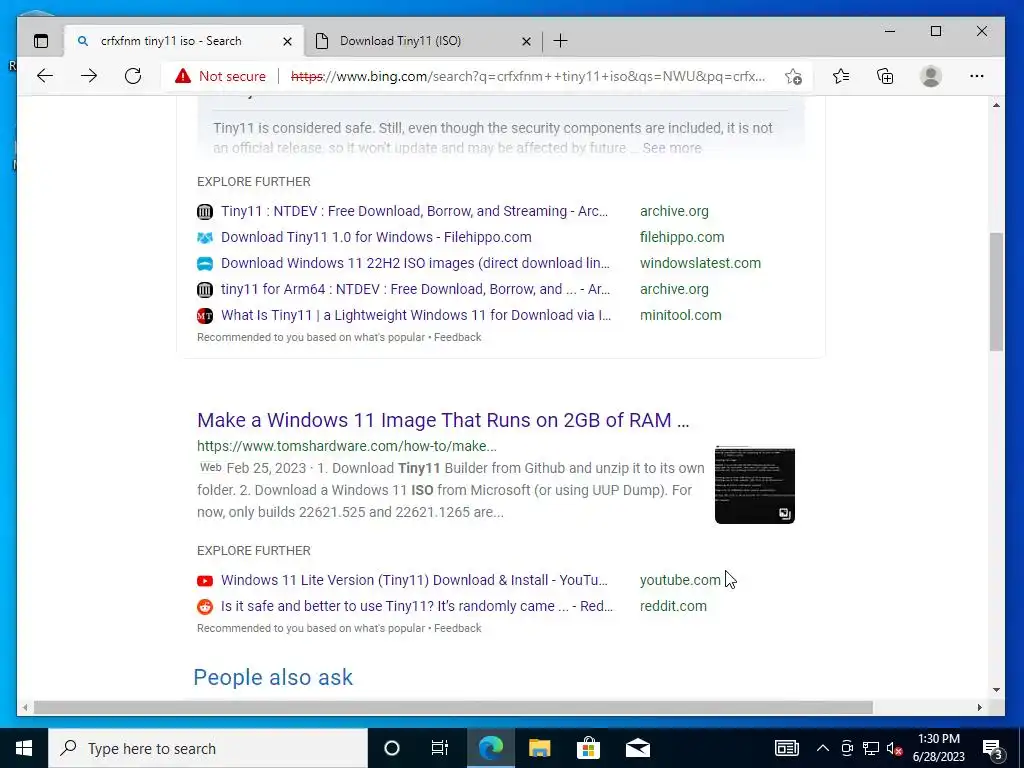Expand the snippet with See more

(x=672, y=148)
